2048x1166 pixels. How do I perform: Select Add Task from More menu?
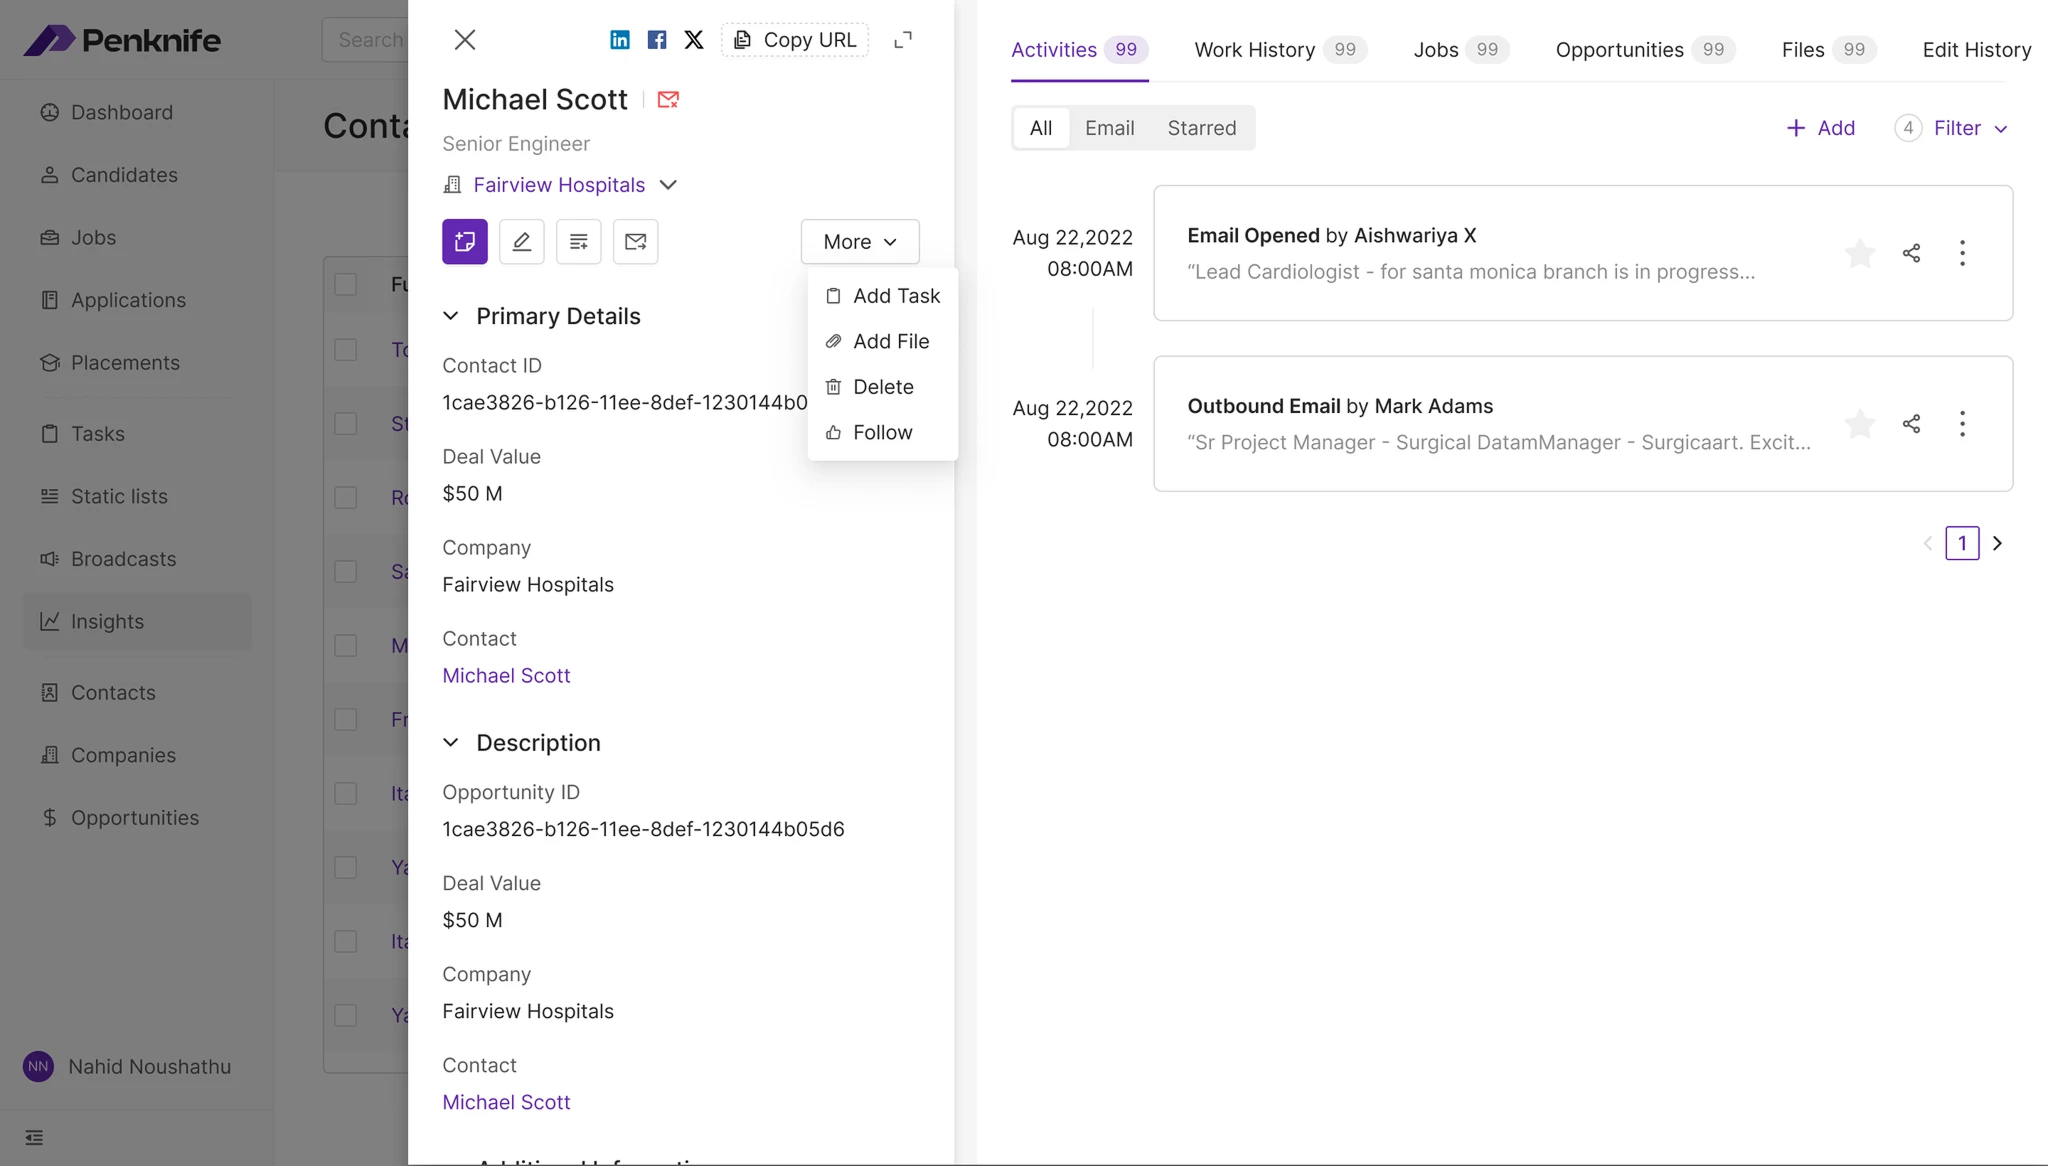click(x=883, y=296)
